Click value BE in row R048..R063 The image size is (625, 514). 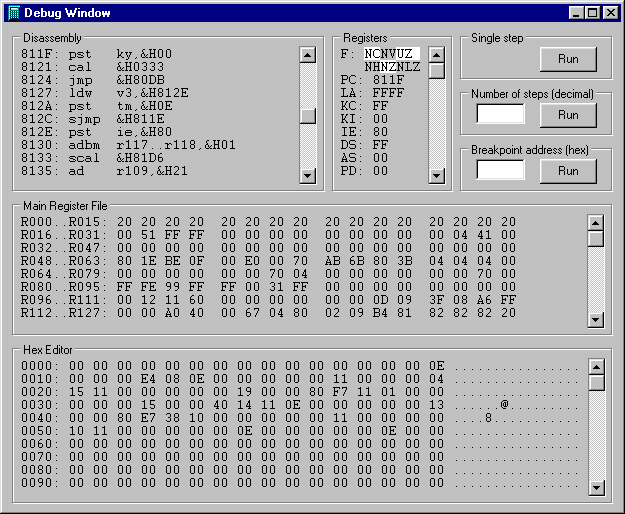click(172, 261)
